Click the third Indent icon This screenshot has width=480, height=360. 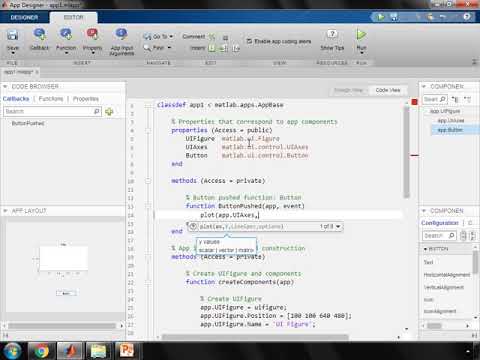tap(236, 49)
